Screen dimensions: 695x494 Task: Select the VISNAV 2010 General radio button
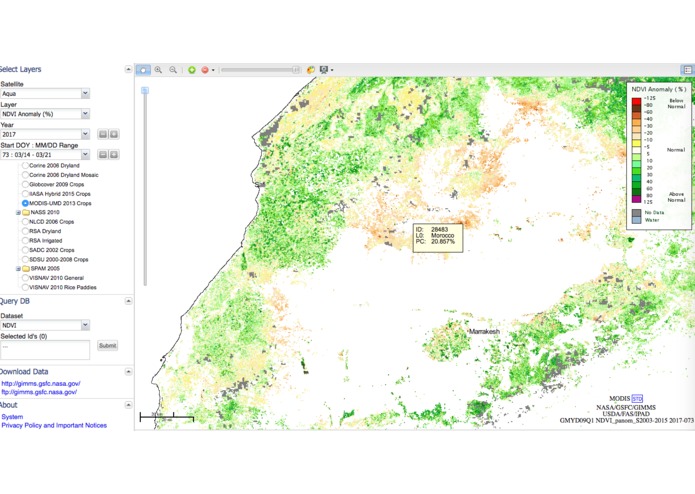click(25, 278)
